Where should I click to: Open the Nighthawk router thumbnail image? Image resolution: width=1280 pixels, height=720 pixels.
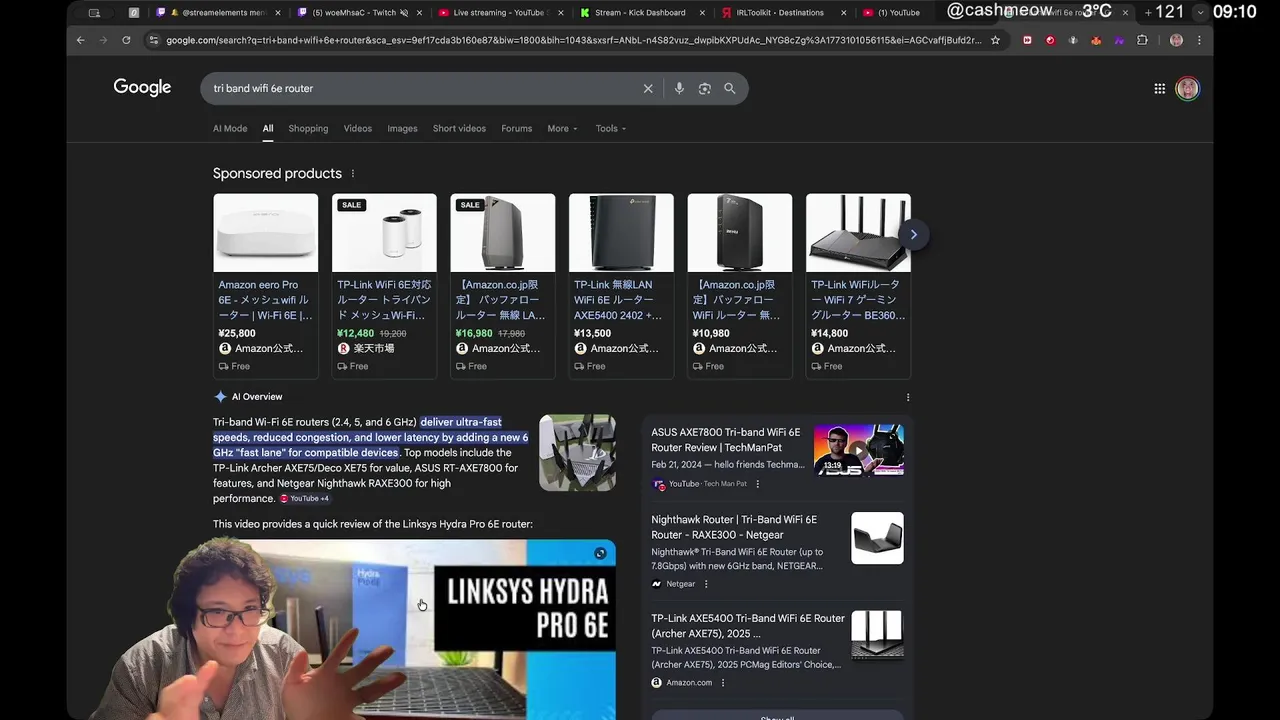point(877,538)
